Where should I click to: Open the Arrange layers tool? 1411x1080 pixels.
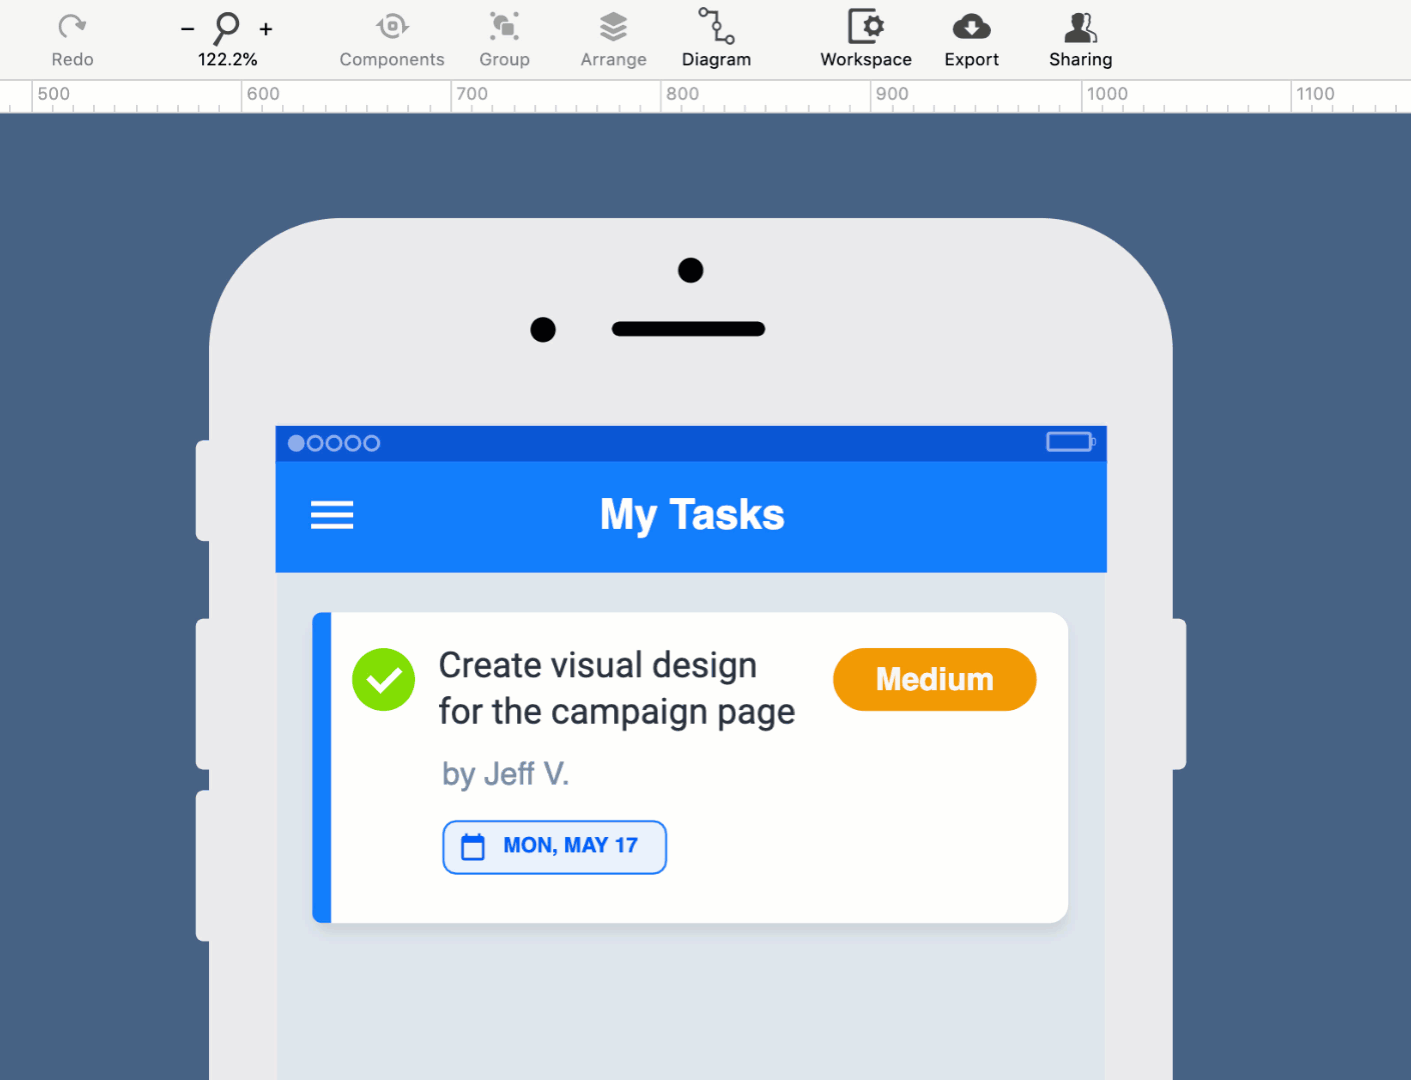coord(613,27)
